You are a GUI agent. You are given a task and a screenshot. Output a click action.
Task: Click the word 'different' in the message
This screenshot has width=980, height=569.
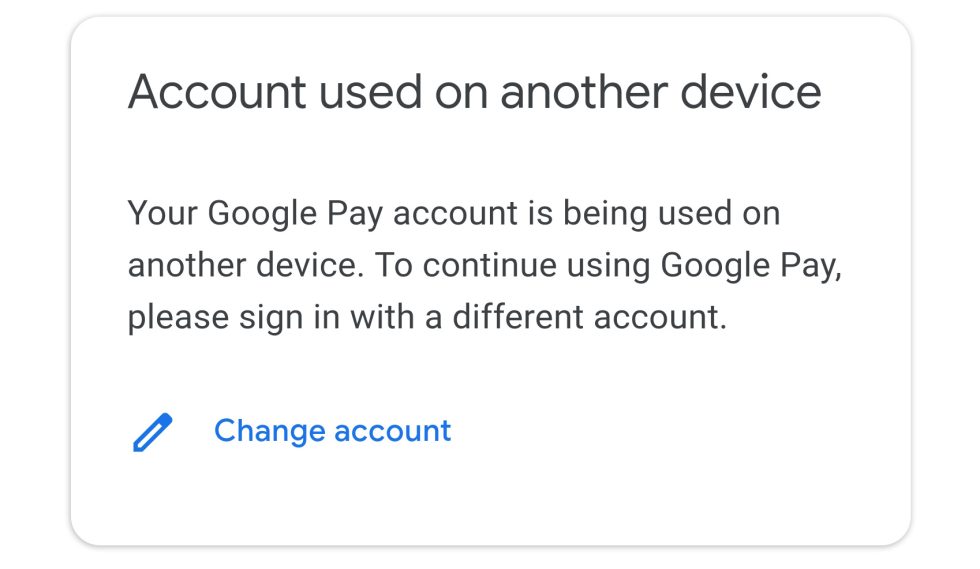click(x=518, y=316)
